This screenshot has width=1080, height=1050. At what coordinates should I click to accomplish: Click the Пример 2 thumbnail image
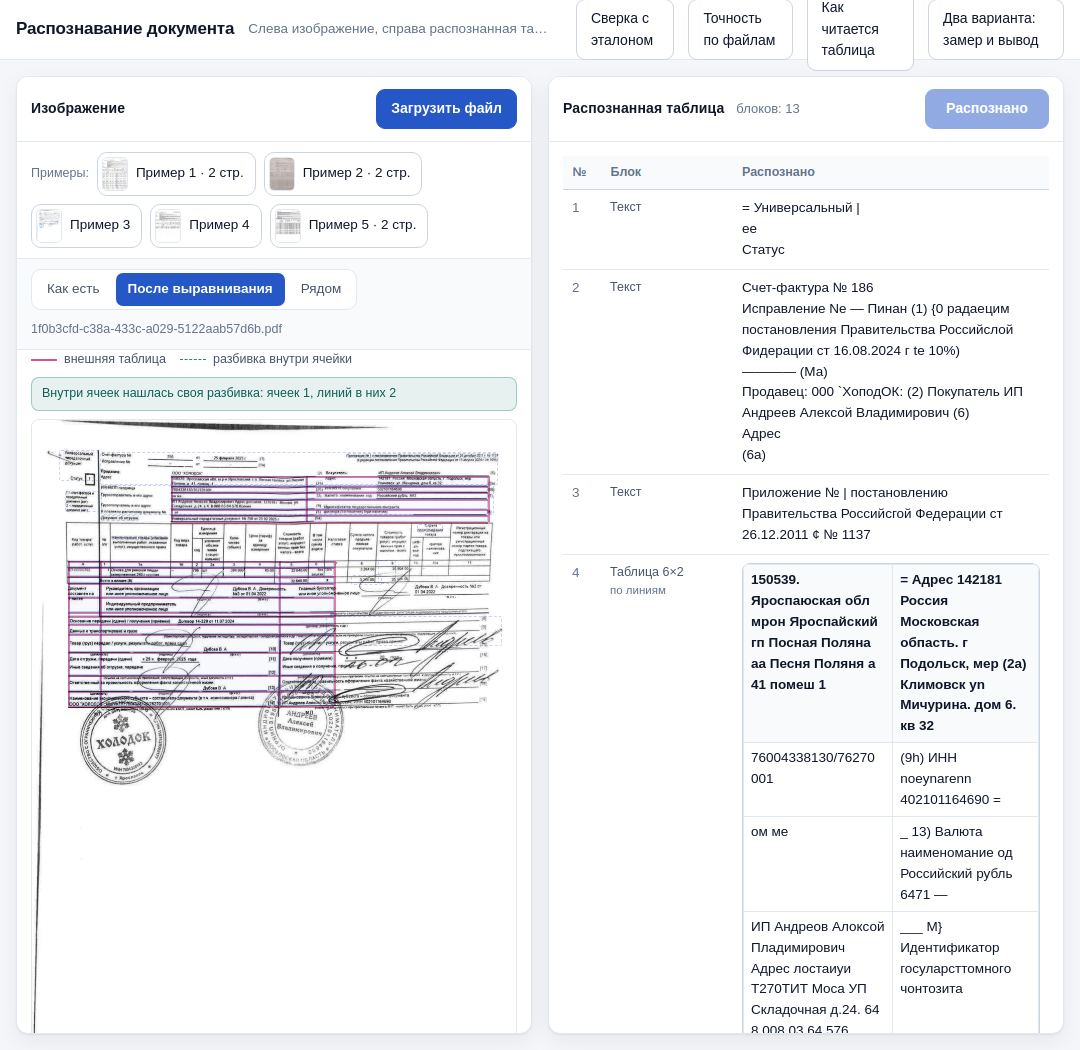click(x=282, y=174)
